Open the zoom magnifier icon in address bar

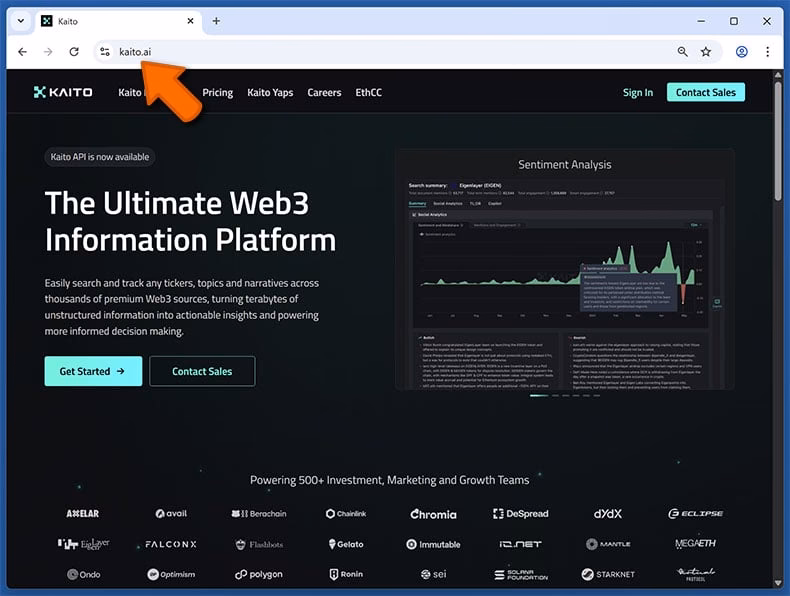(682, 51)
